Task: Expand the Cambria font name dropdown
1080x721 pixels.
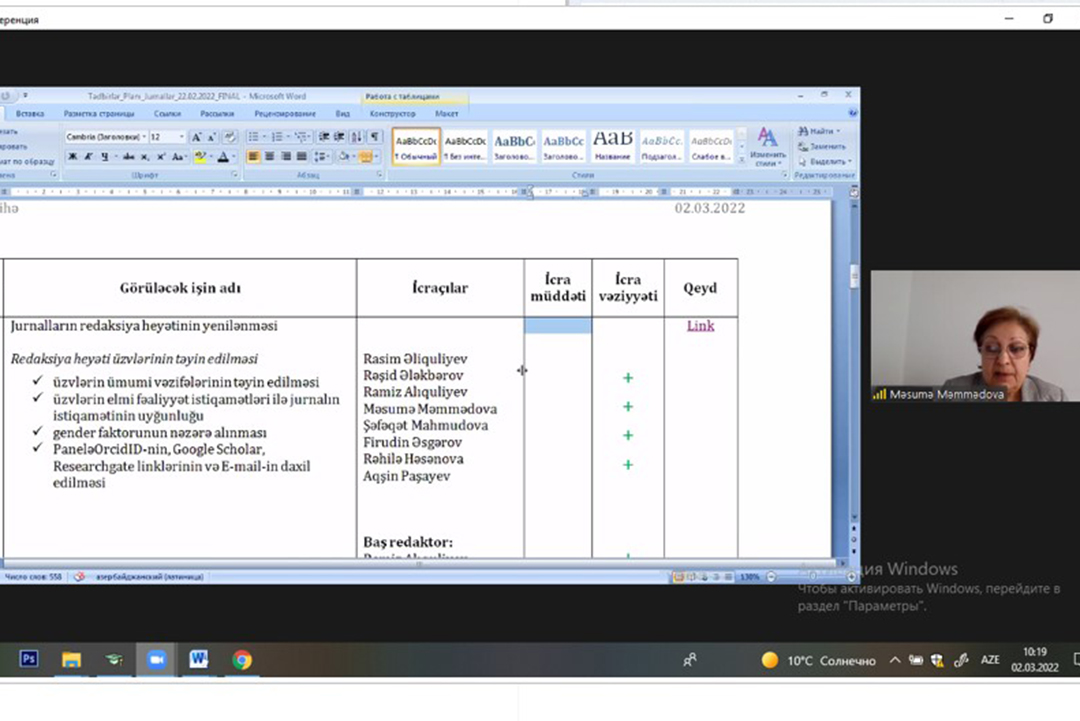Action: (x=143, y=137)
